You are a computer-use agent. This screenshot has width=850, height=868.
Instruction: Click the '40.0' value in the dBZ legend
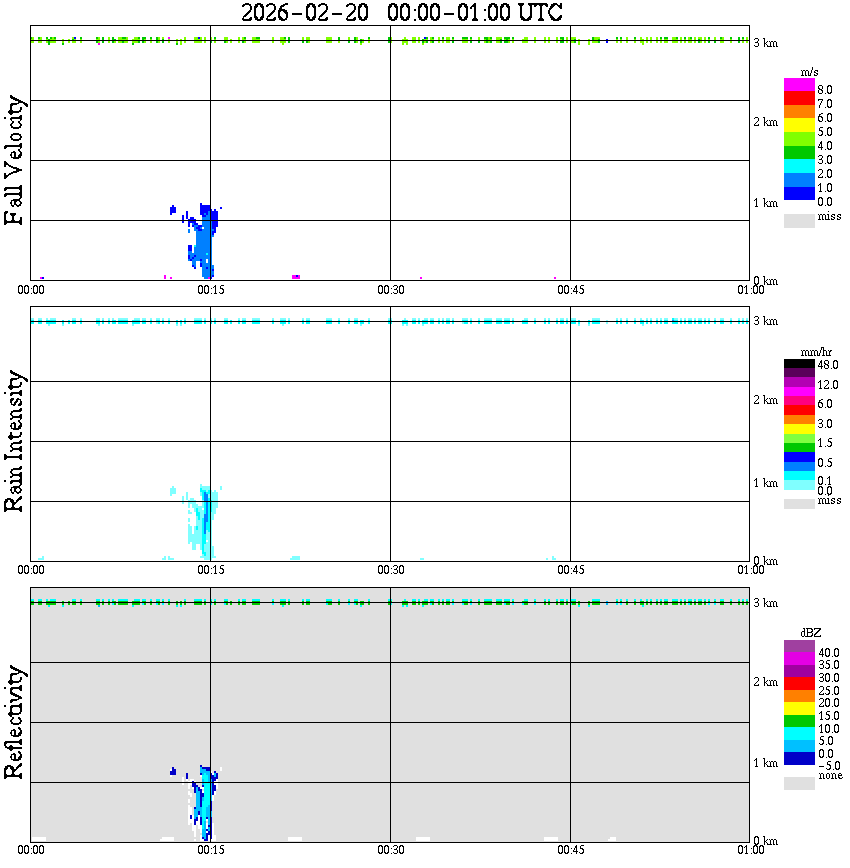[829, 653]
